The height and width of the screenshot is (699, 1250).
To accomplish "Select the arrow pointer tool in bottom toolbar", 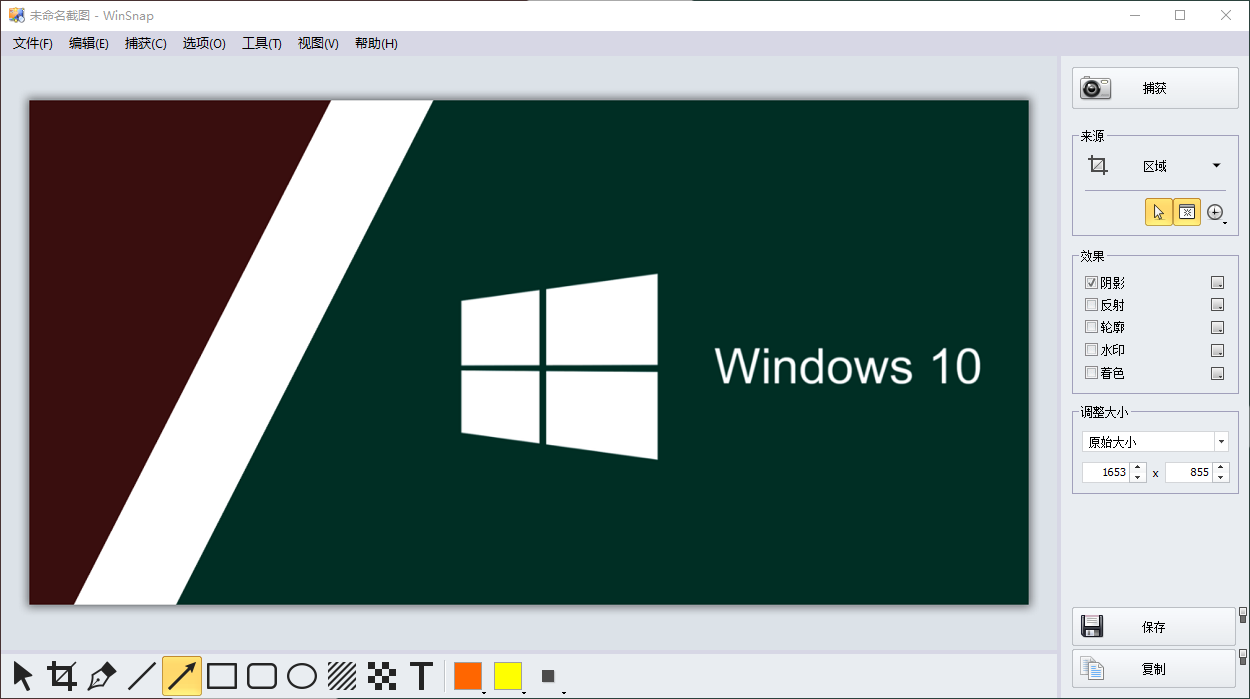I will tap(22, 676).
